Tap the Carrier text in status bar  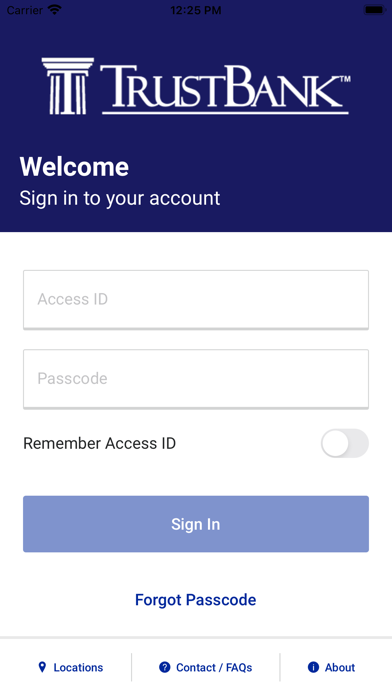(x=24, y=10)
